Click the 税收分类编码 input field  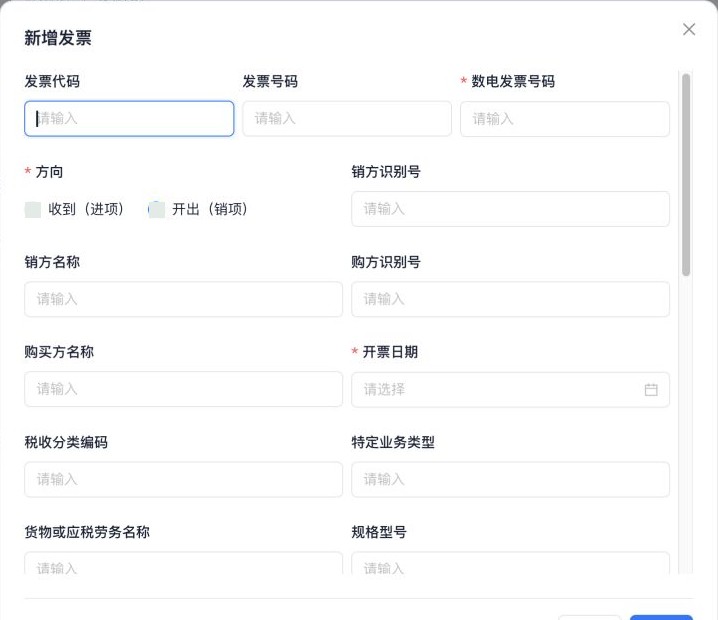coord(183,479)
